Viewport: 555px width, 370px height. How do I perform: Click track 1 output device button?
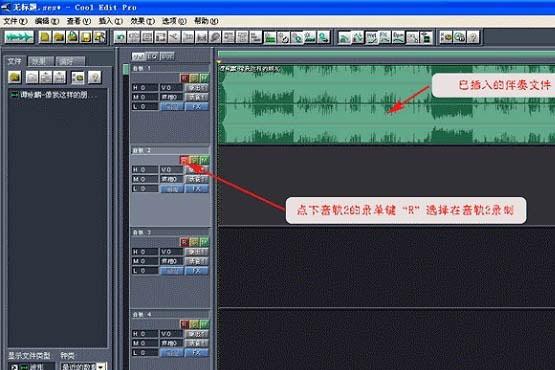pyautogui.click(x=197, y=87)
